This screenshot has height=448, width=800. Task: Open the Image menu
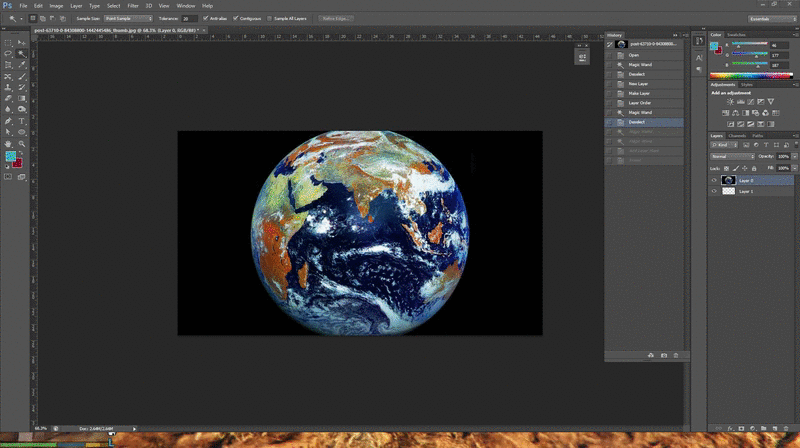pos(56,6)
